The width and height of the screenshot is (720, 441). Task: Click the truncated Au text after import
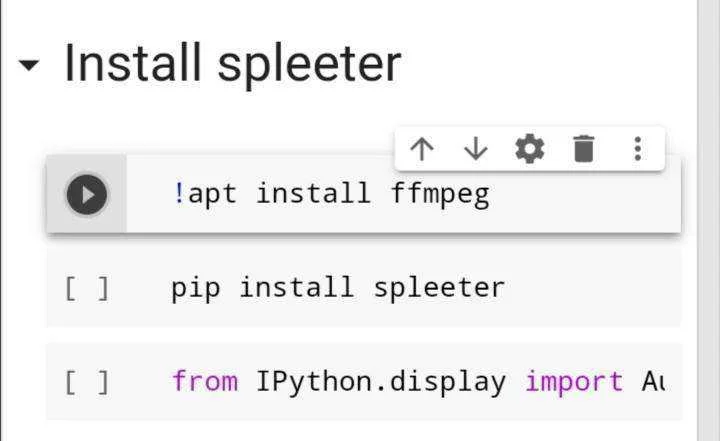point(653,381)
